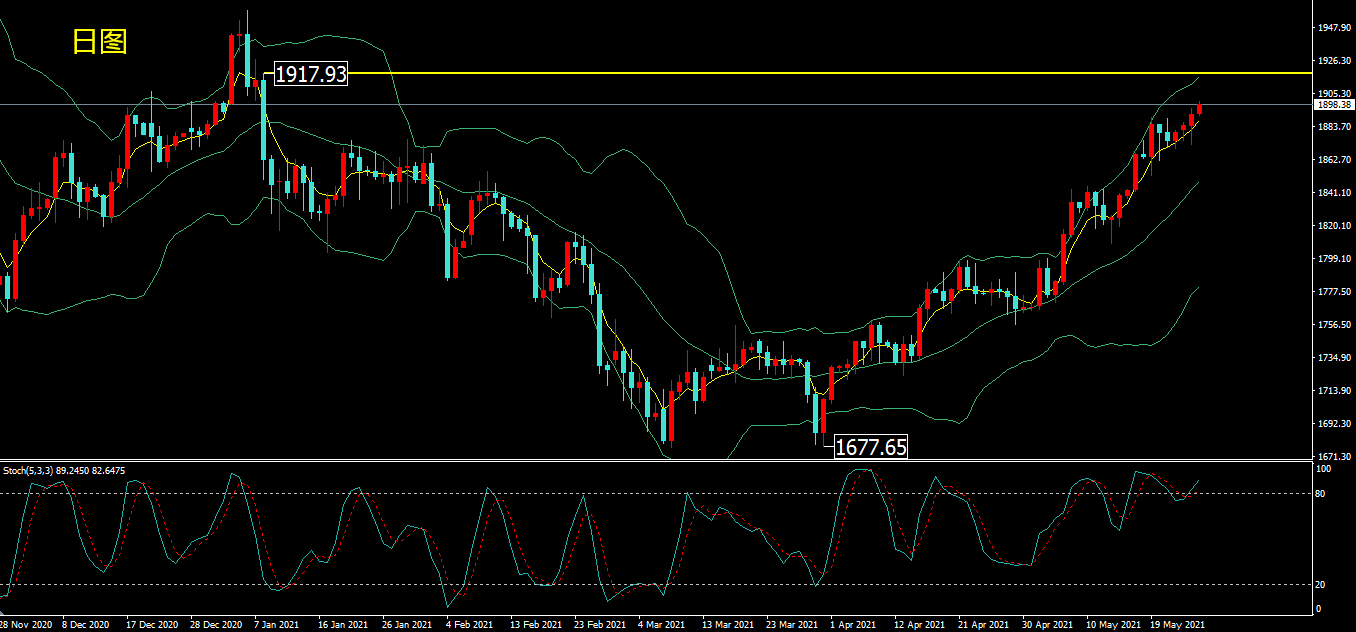Click the latest red candlestick on chart
Viewport: 1356px width, 632px height.
1199,109
